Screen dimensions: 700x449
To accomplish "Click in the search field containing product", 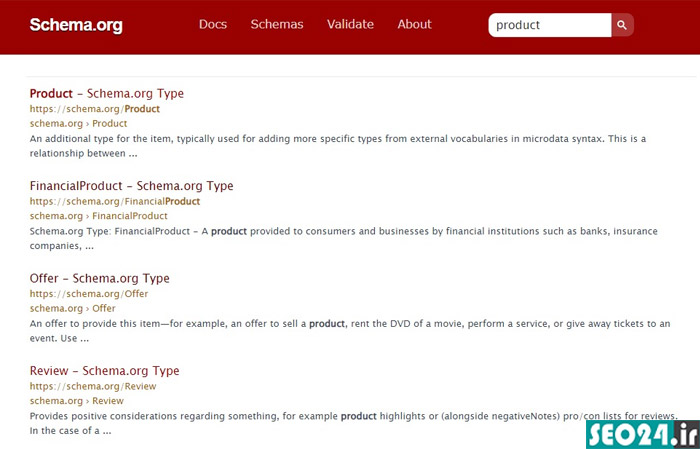I will pos(550,25).
